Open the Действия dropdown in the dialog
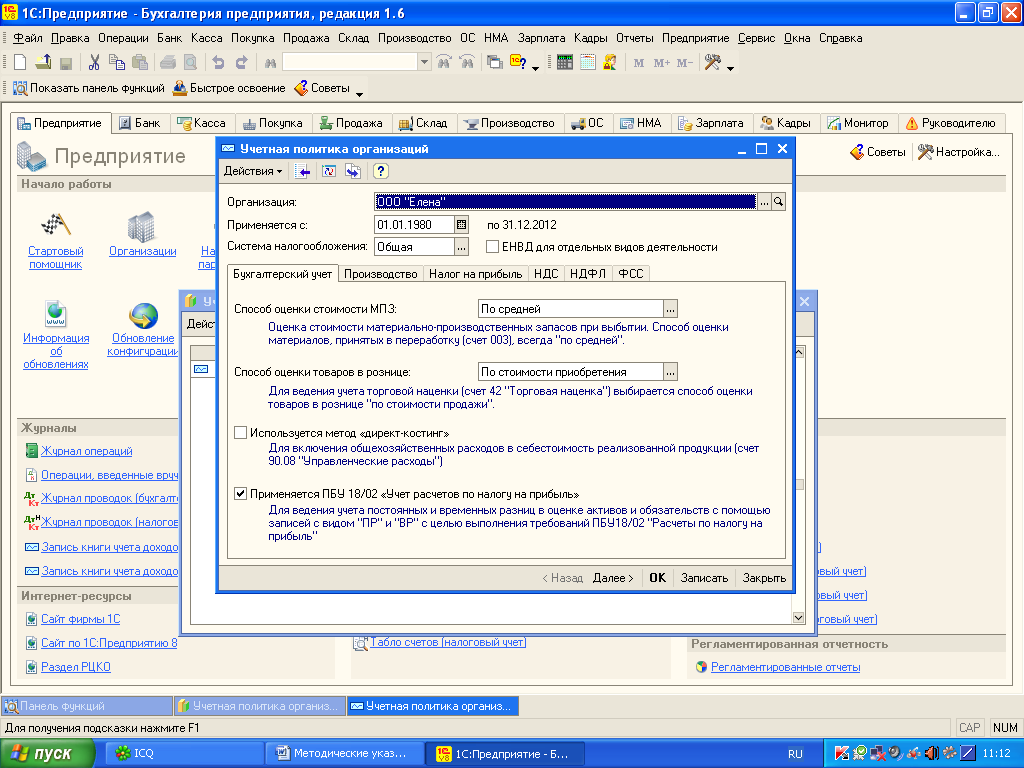The height and width of the screenshot is (768, 1024). [x=253, y=171]
